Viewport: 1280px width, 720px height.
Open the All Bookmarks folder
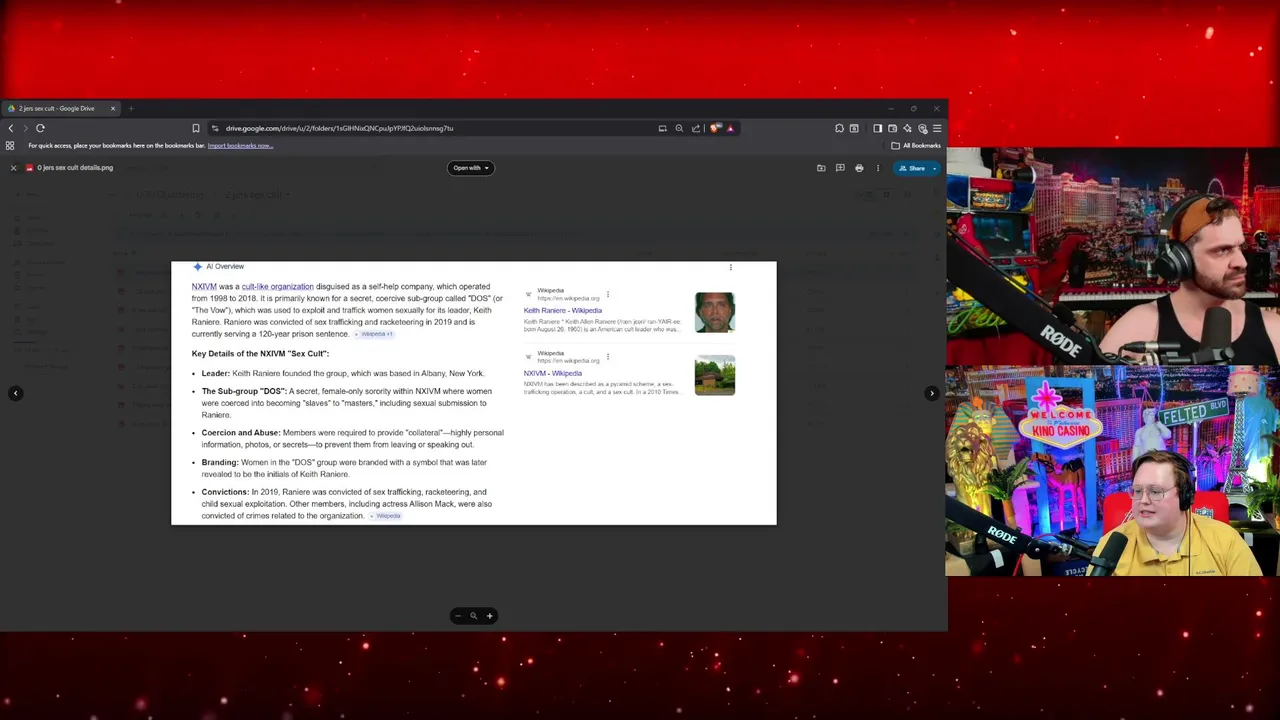tap(916, 146)
